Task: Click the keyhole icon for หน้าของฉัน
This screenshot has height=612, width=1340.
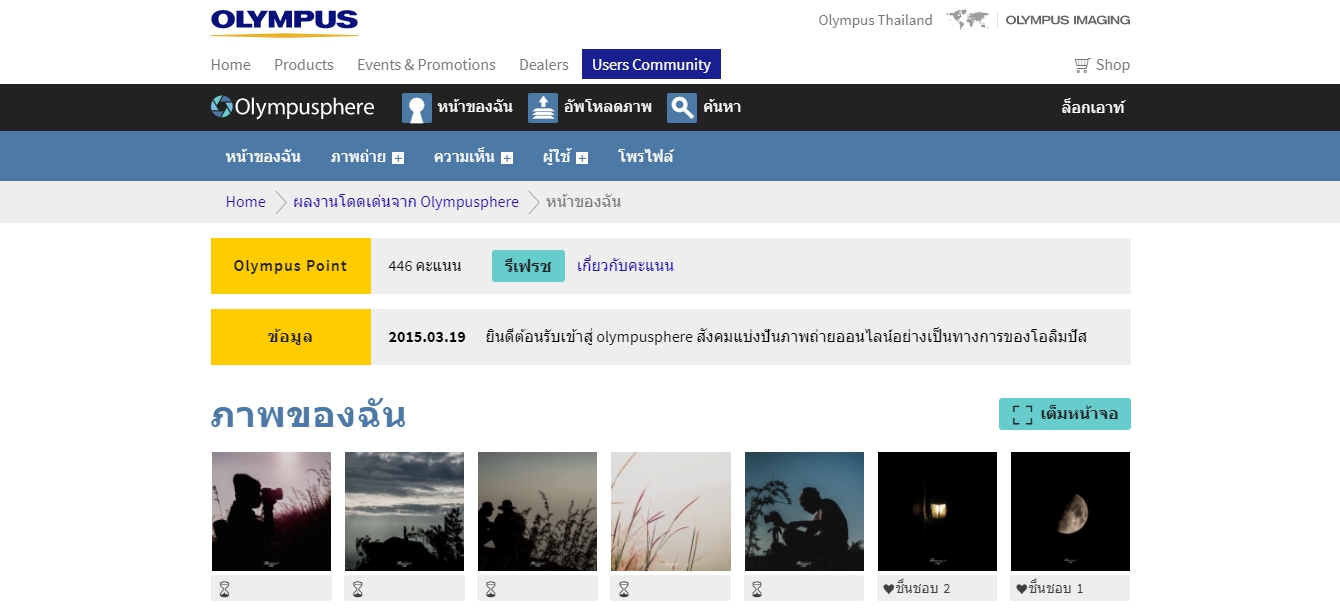Action: coord(417,108)
